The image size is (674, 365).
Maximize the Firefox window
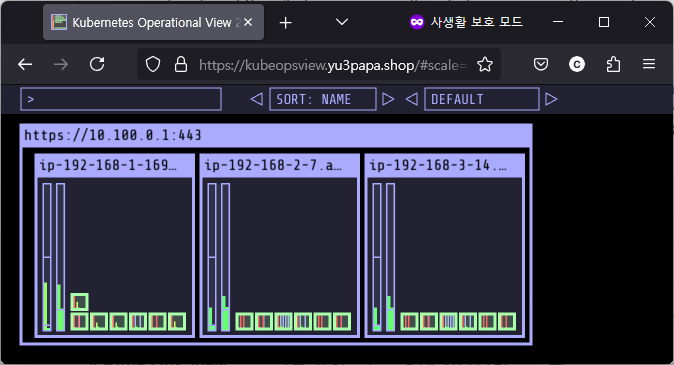click(x=604, y=22)
